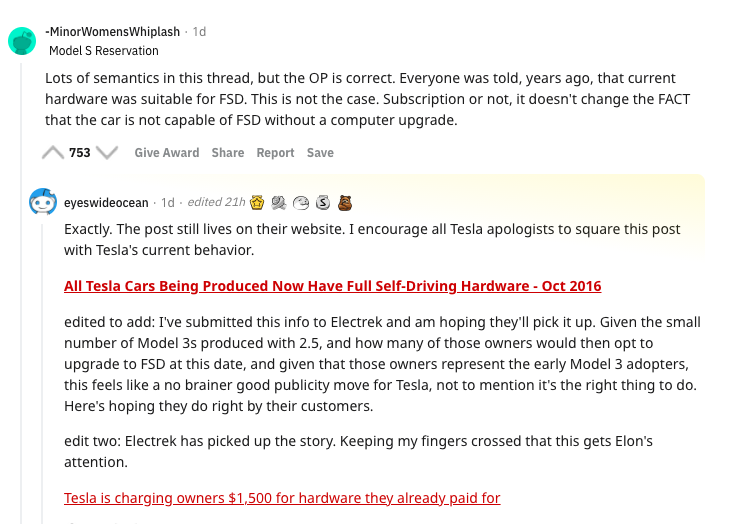Viewport: 741px width, 524px height.
Task: Save the top comment
Action: point(320,153)
